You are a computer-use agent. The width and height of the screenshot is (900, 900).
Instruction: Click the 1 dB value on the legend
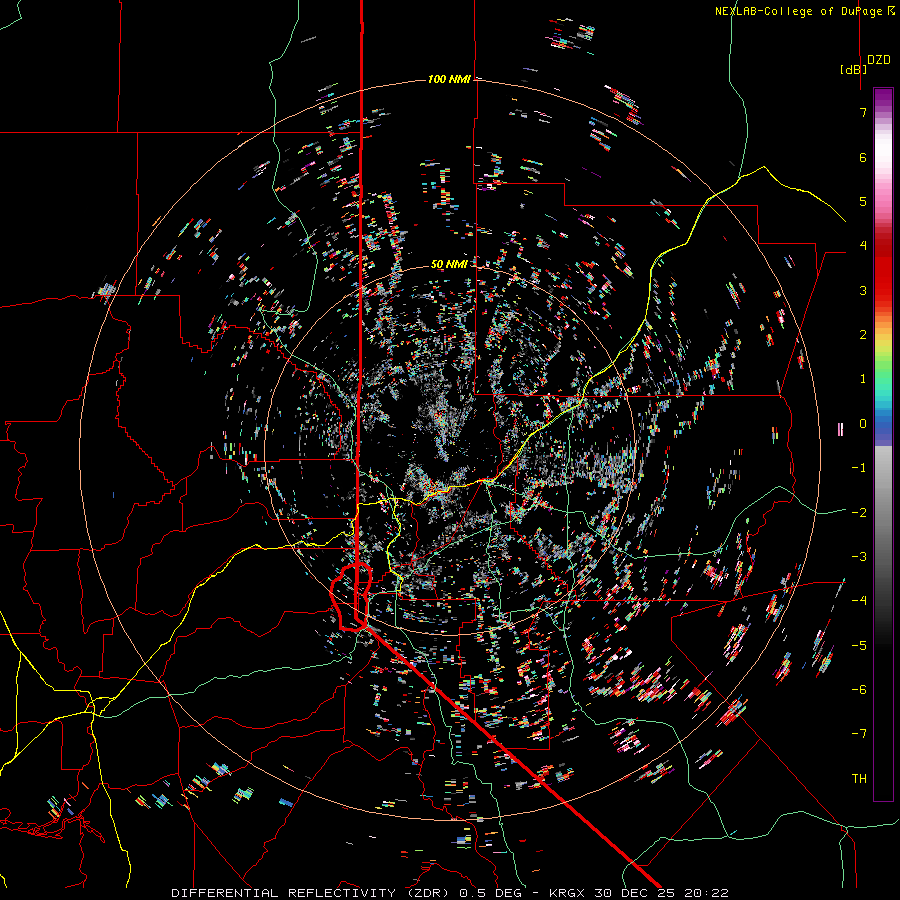click(863, 379)
